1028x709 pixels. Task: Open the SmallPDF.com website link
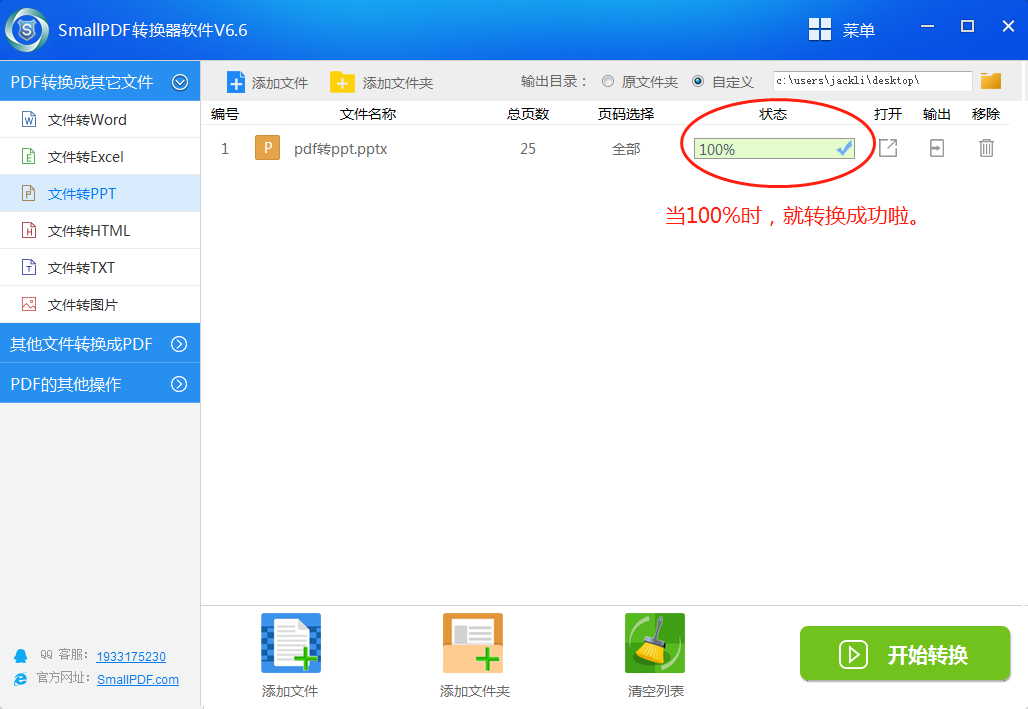point(140,679)
